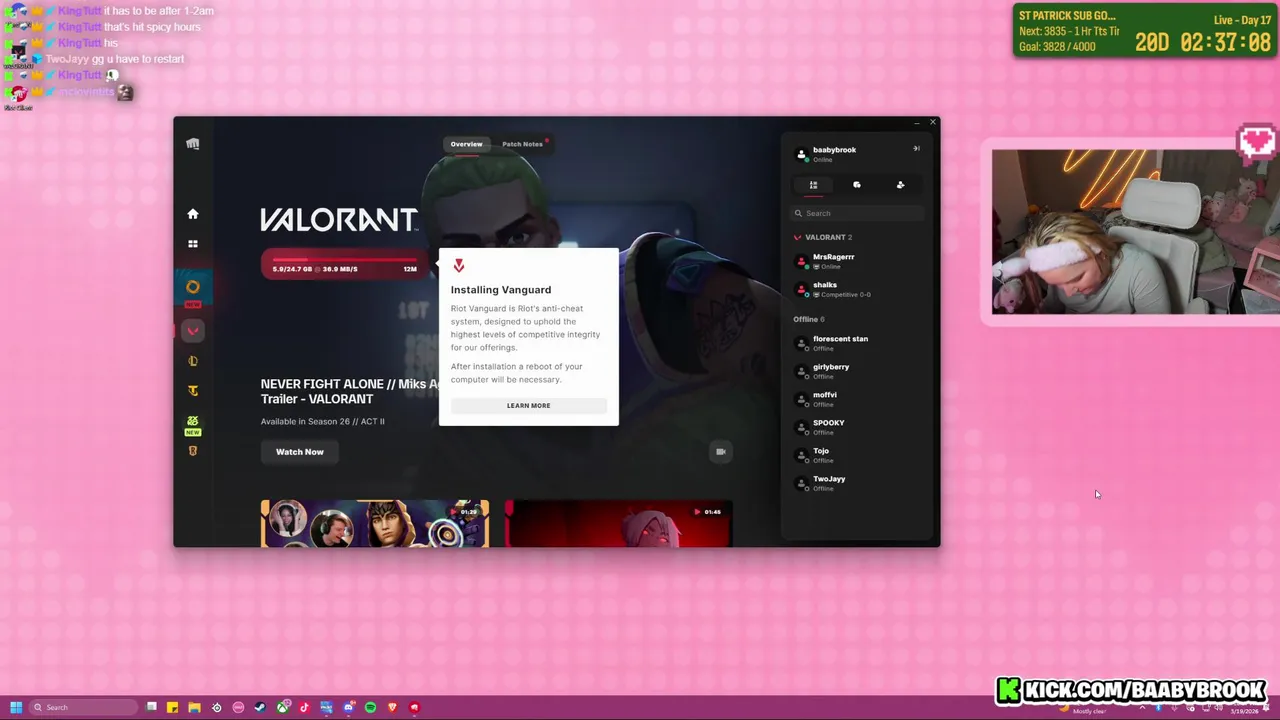Open League of Legends sidebar icon

(x=193, y=361)
